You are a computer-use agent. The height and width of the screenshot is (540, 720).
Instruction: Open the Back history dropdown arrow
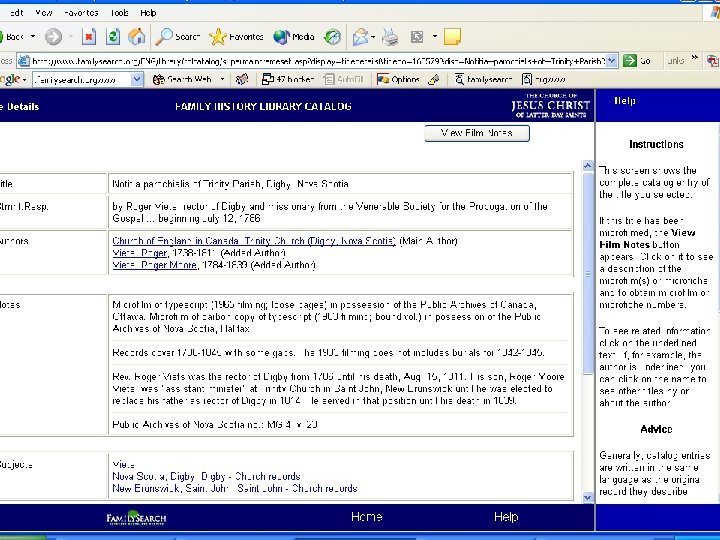tap(33, 37)
